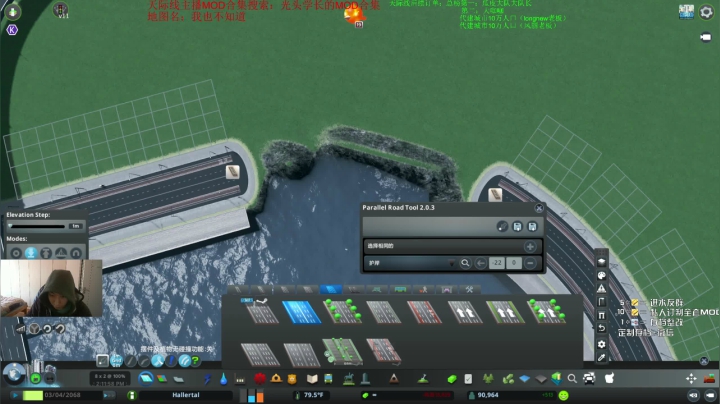Screen dimensions: 720x404
Task: Open the 护岸 network dropdown
Action: (411, 263)
